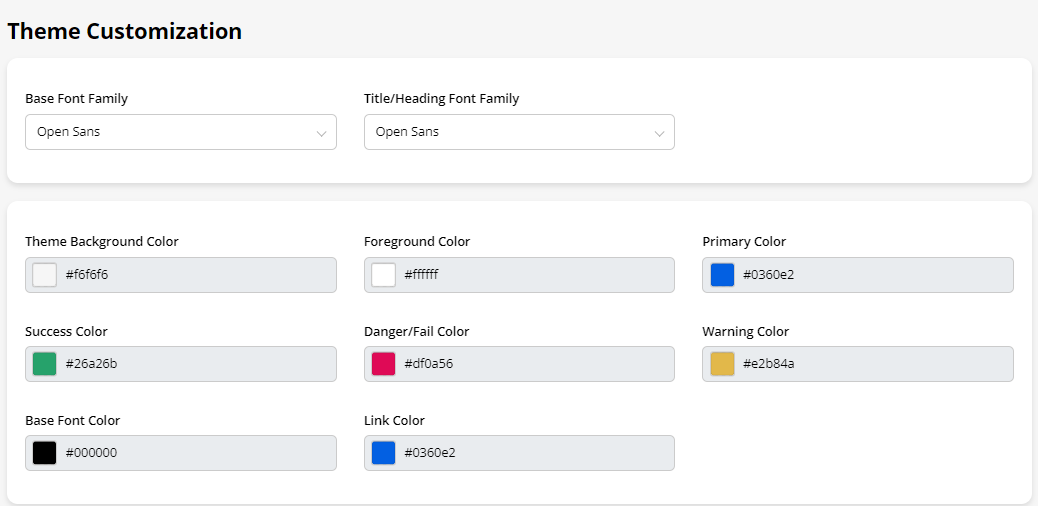Click the white Foreground Color swatch
Viewport: 1038px width, 506px height.
tap(383, 275)
